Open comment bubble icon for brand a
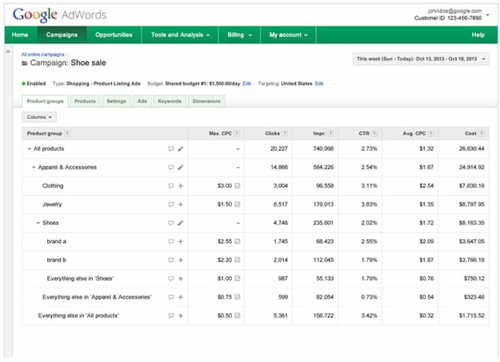500x362 pixels. pyautogui.click(x=171, y=241)
